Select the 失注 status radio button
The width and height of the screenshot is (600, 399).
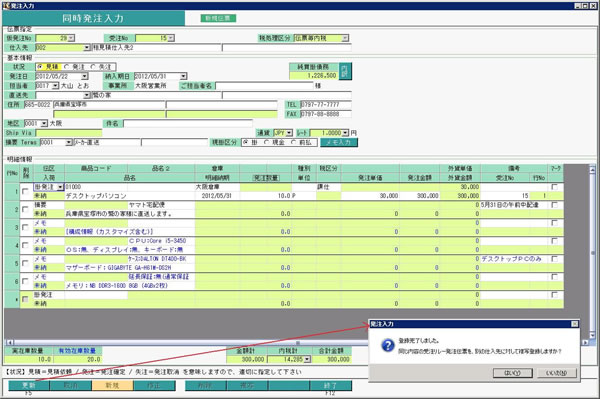(x=93, y=67)
